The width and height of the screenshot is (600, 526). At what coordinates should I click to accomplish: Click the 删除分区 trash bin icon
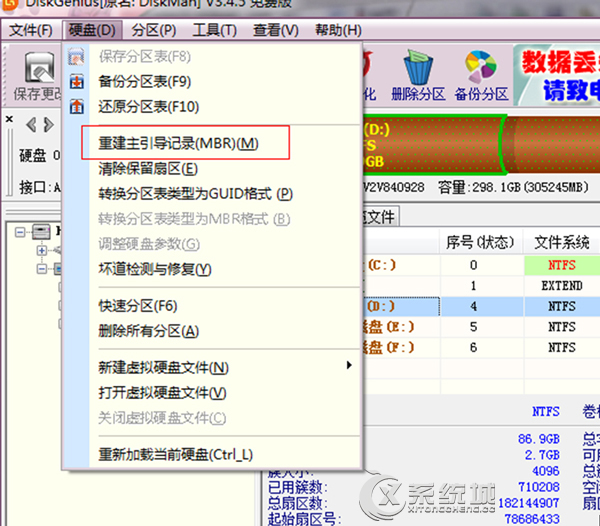coord(418,67)
